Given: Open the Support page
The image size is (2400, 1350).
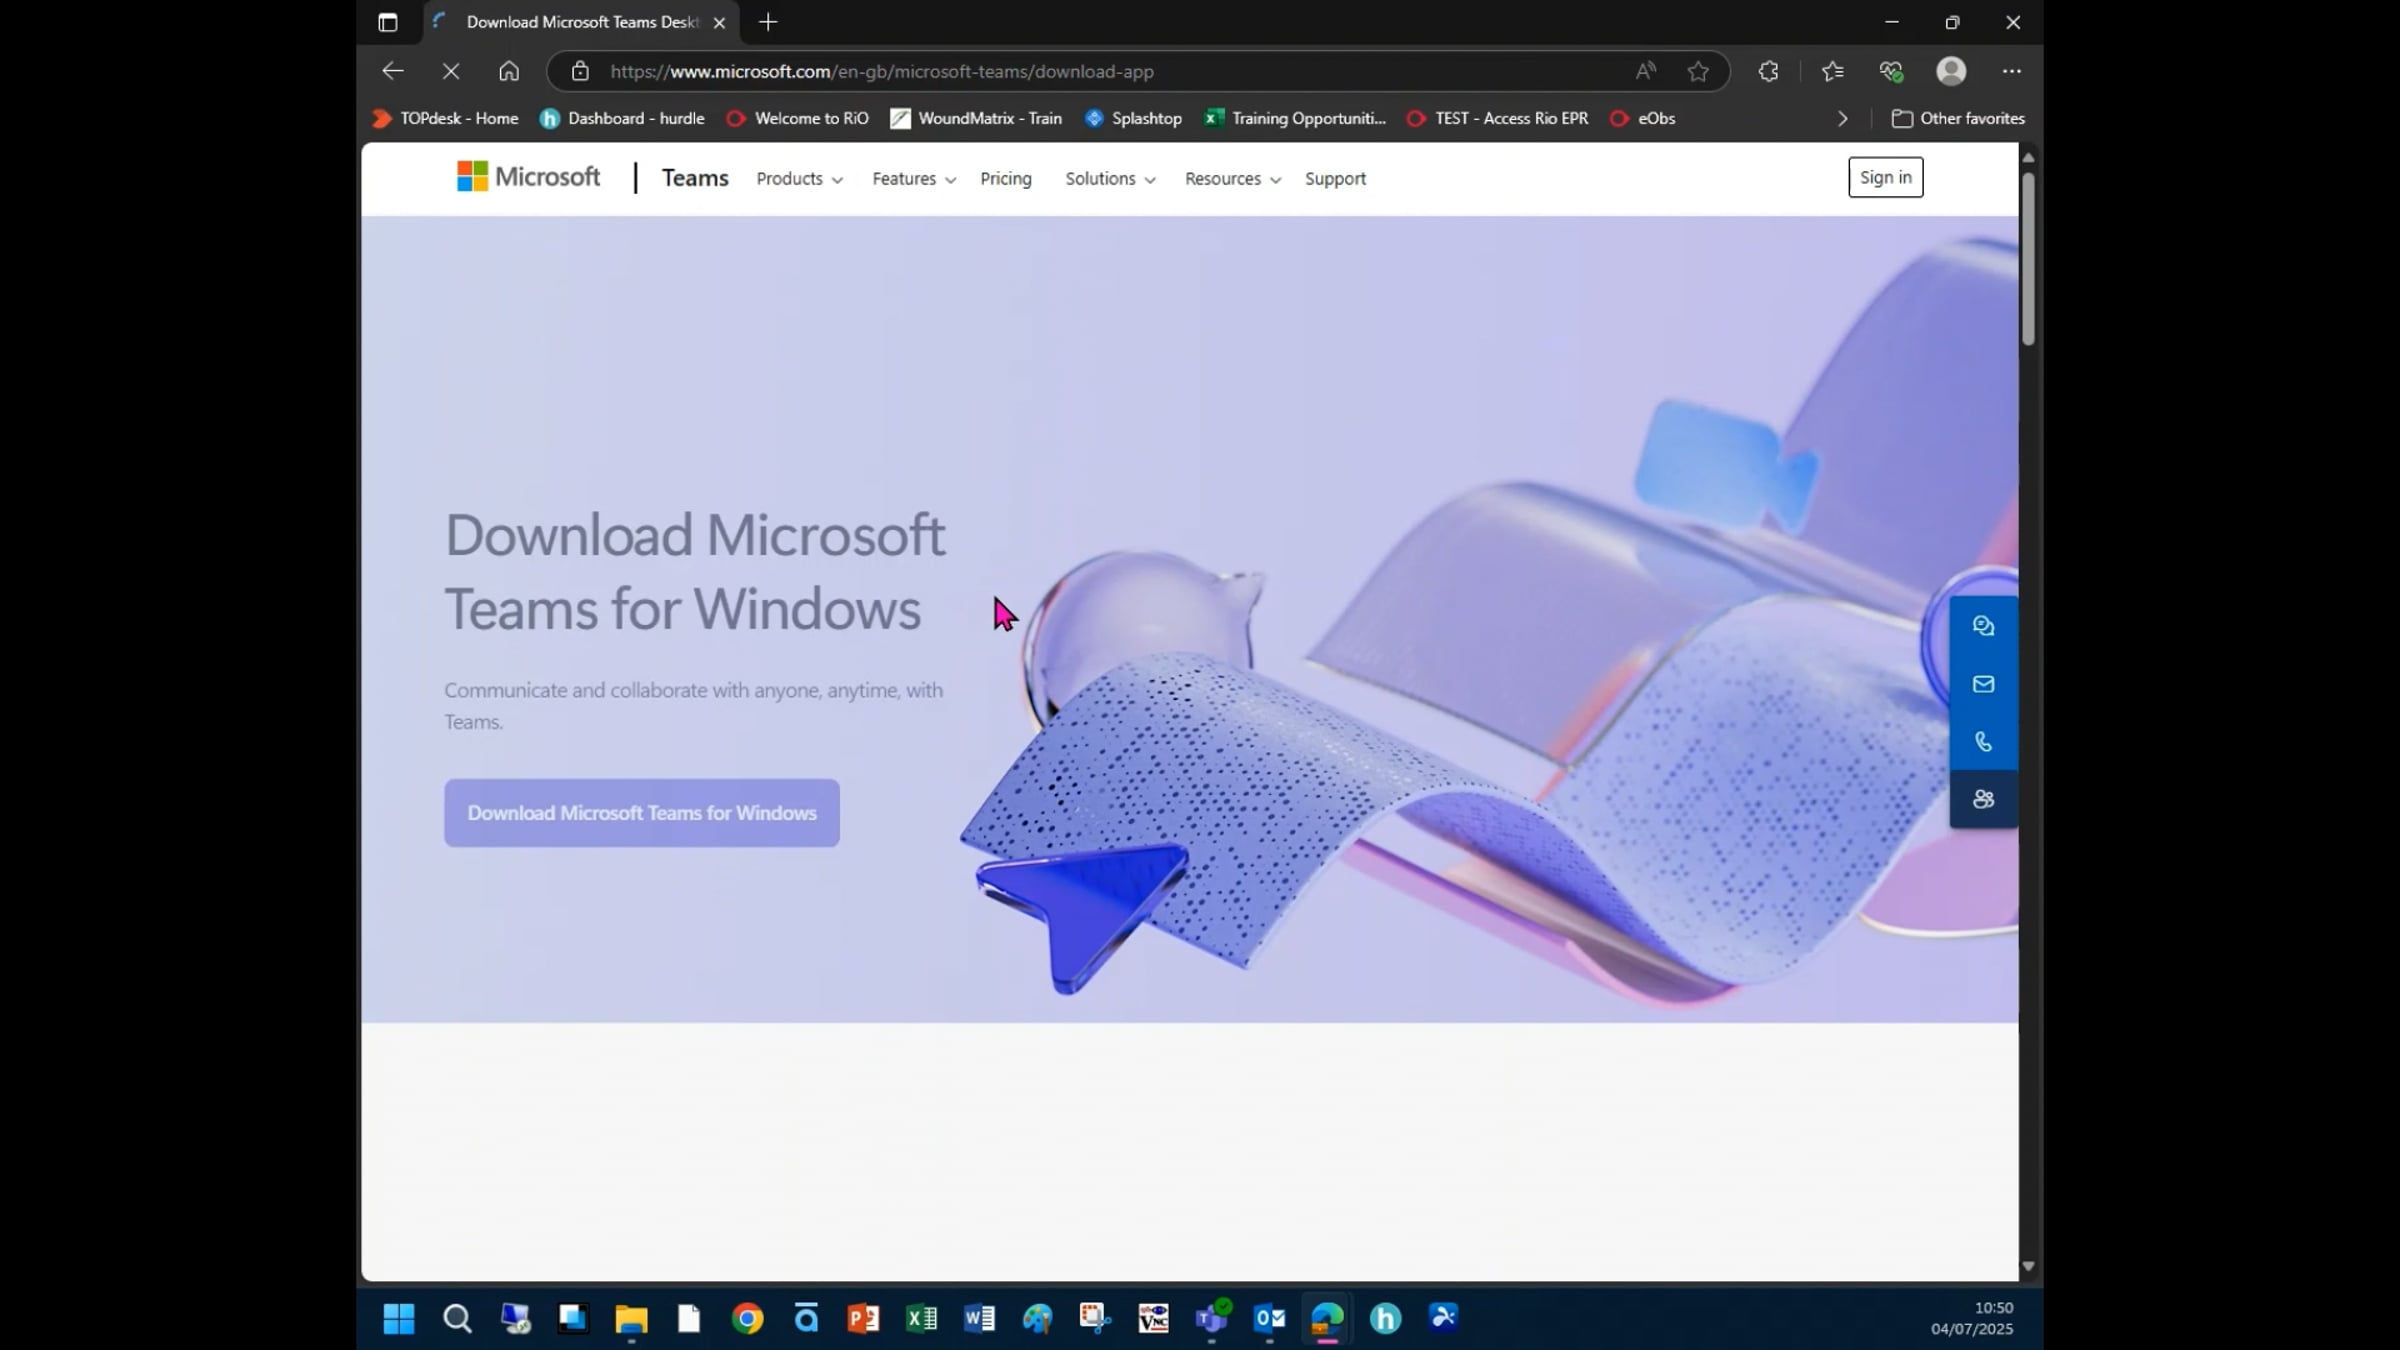Looking at the screenshot, I should [1335, 179].
